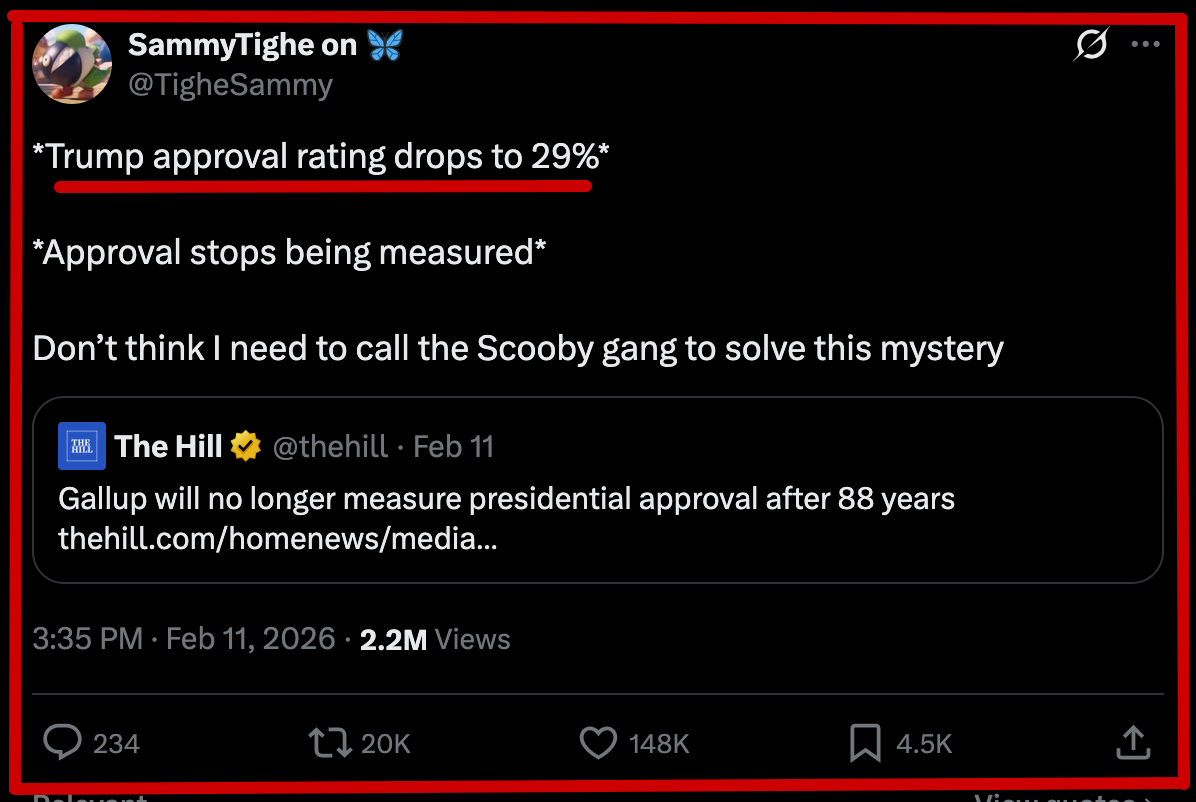Click the reply speech bubble icon

tap(64, 742)
